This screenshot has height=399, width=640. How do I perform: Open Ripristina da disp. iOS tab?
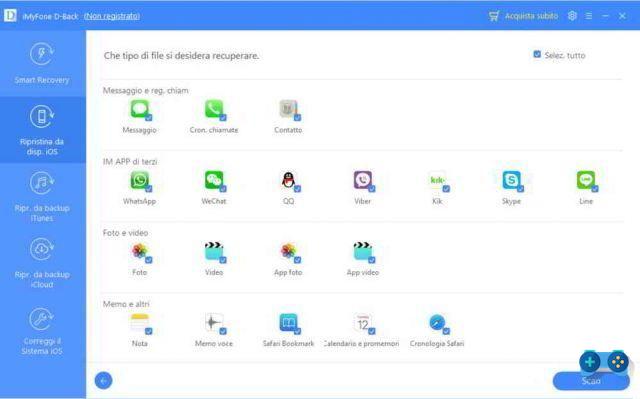click(x=42, y=130)
